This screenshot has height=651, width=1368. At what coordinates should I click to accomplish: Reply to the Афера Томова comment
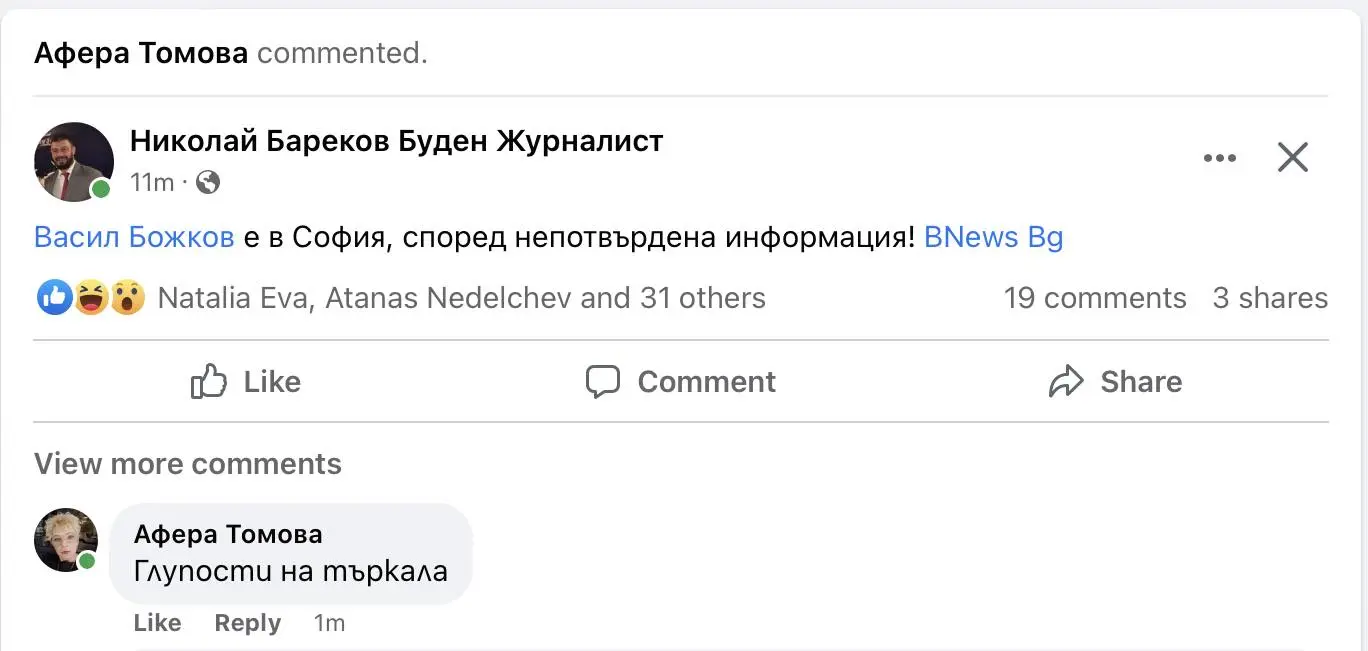pyautogui.click(x=247, y=623)
